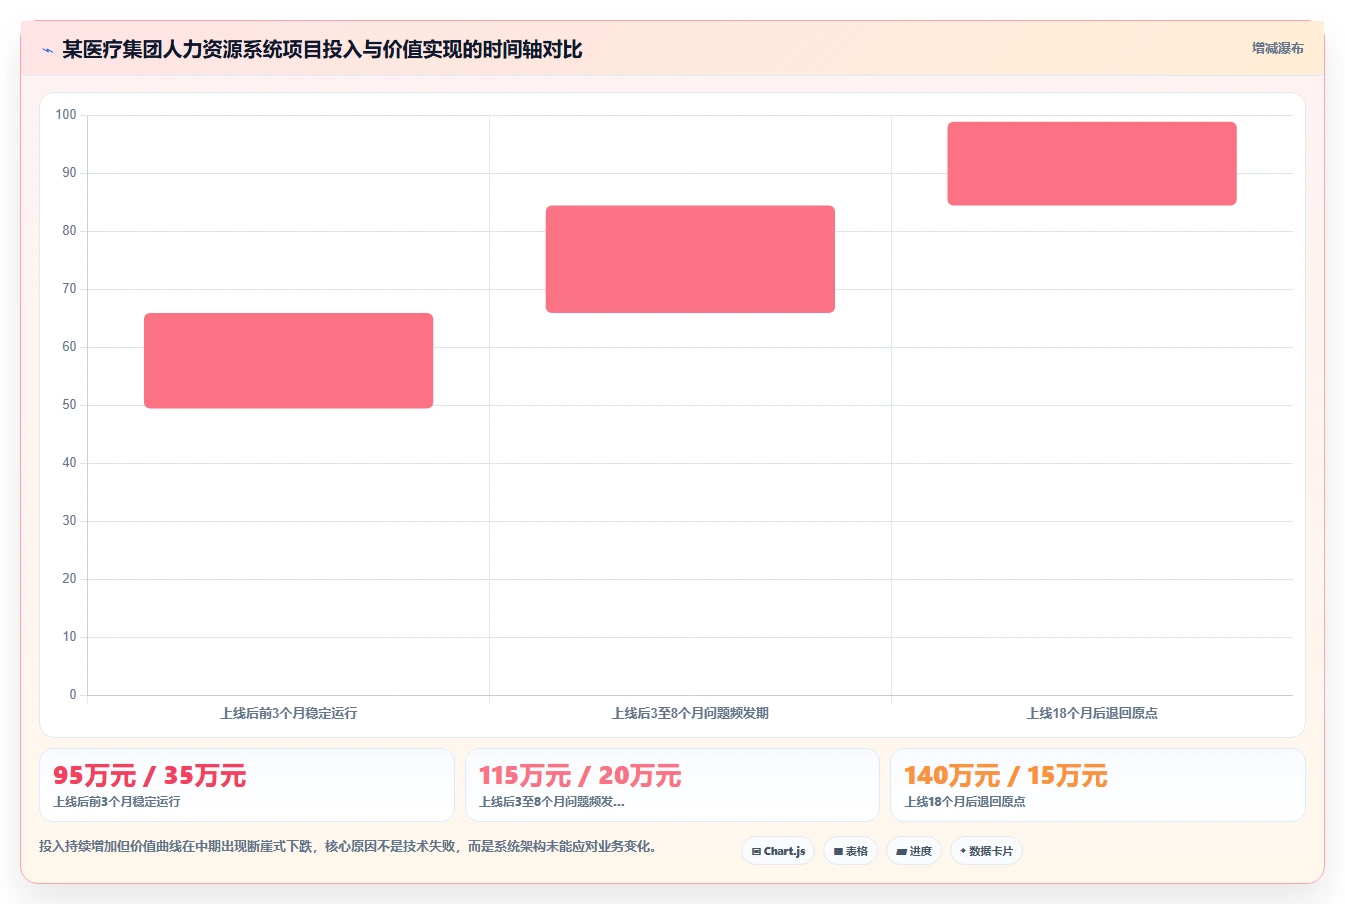Click the 增减瀑布 label in the header
Image resolution: width=1345 pixels, height=904 pixels.
(1277, 48)
